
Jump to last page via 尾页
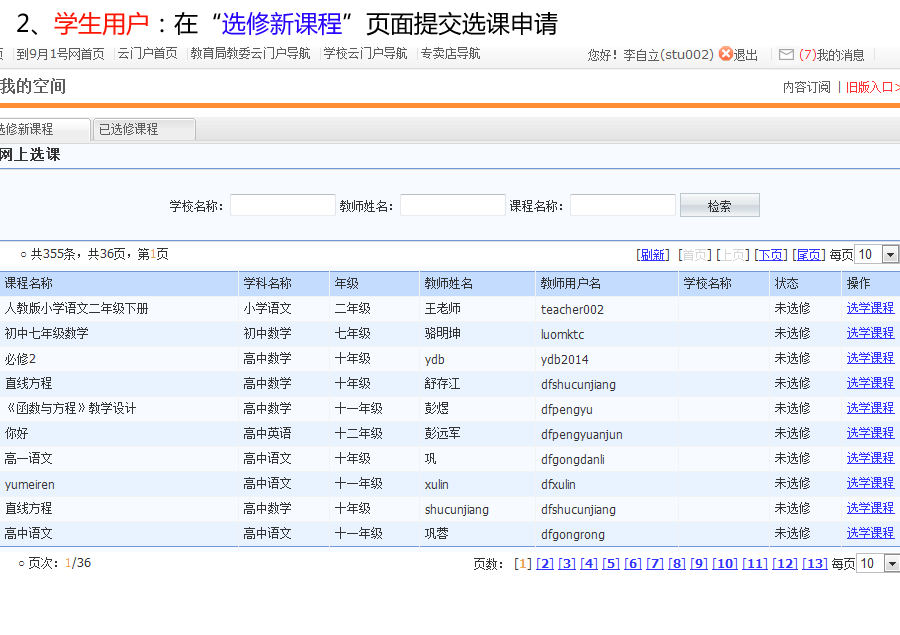(809, 255)
